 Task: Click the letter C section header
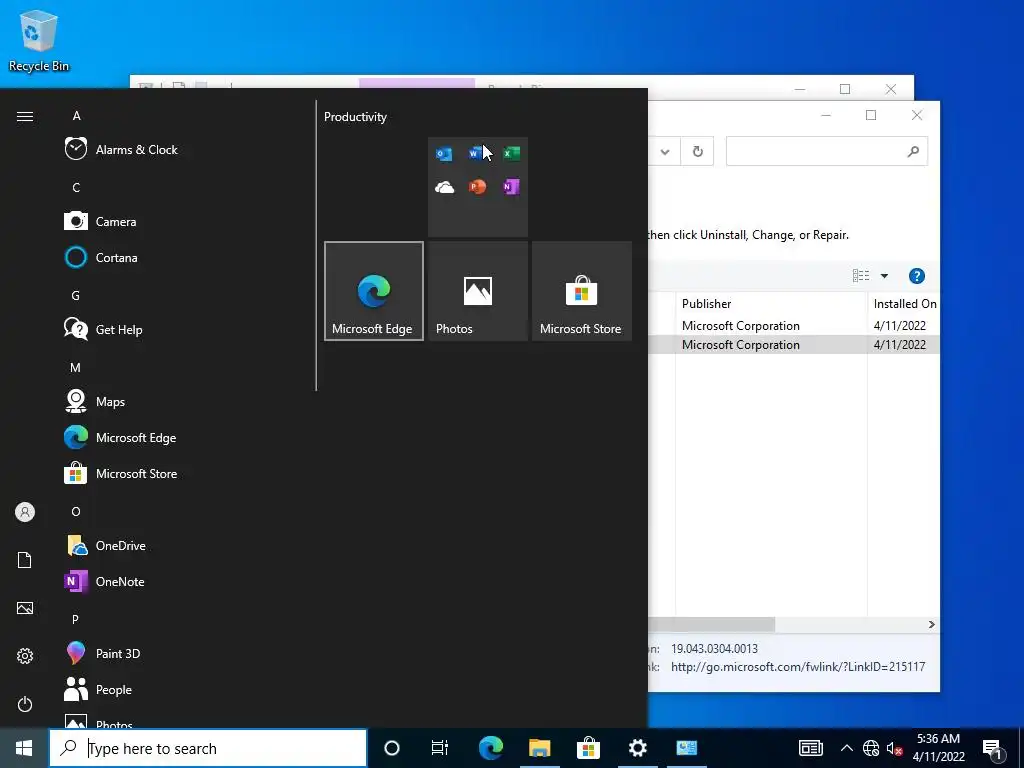(76, 188)
